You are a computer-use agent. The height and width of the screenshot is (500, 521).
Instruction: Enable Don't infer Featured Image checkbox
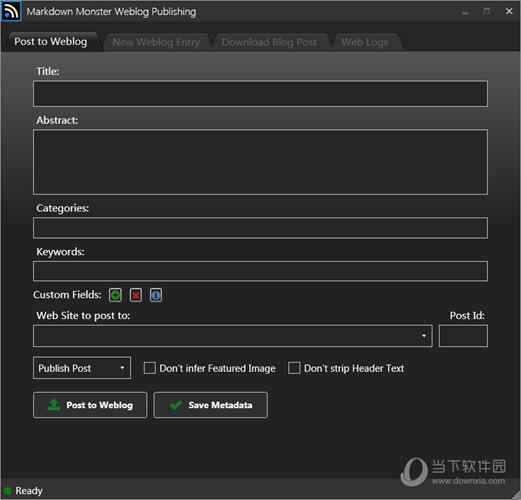(x=149, y=368)
